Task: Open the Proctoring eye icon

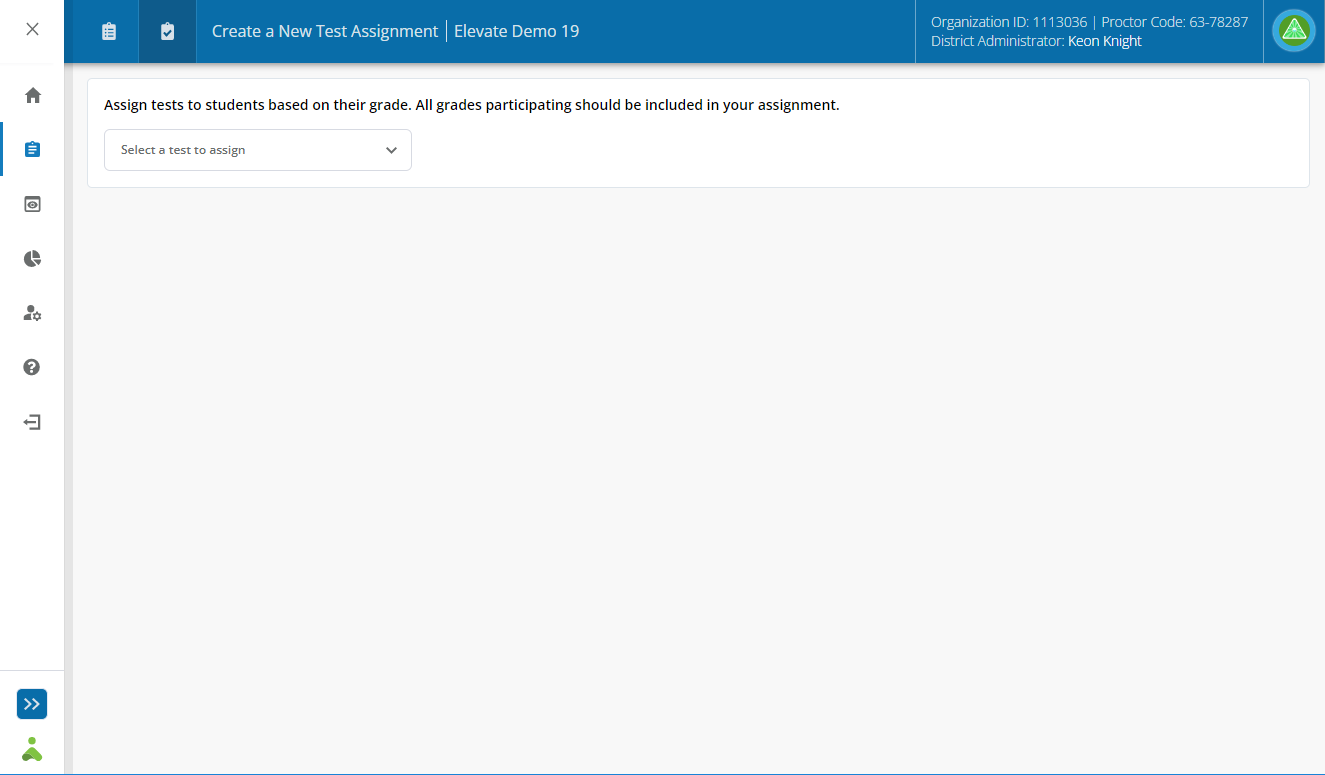Action: pyautogui.click(x=32, y=204)
